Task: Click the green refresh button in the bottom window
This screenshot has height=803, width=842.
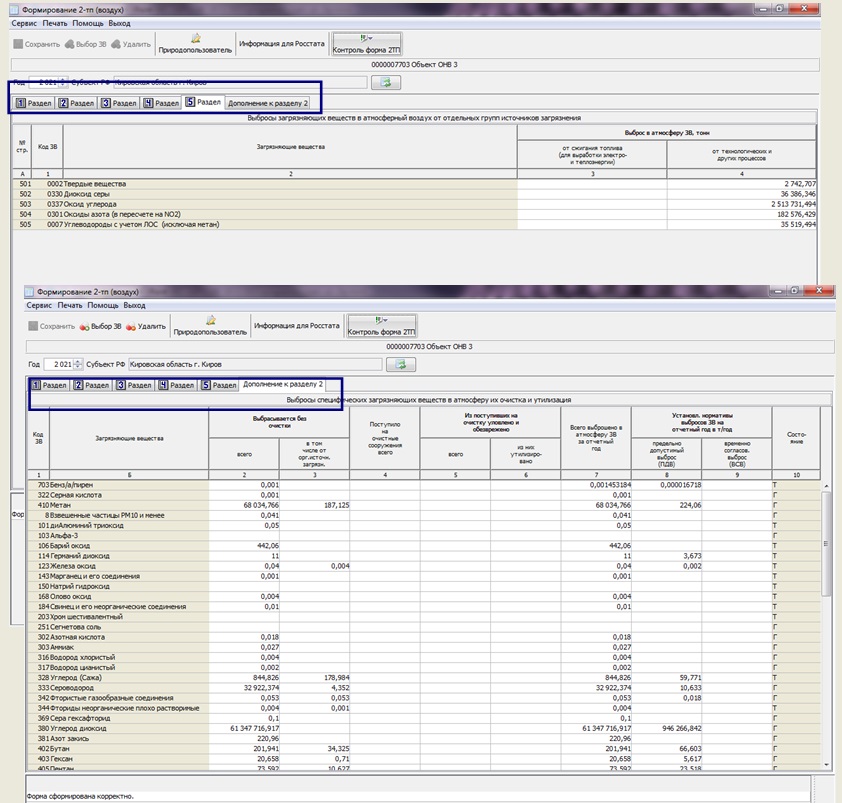Action: tap(401, 364)
